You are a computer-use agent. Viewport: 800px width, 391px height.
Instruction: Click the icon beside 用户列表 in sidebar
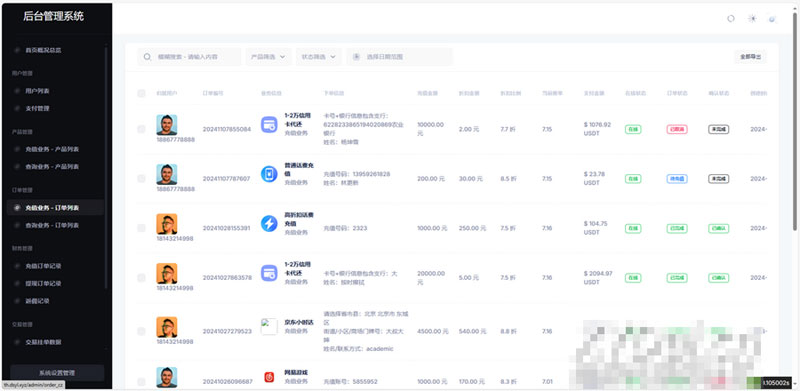point(17,91)
